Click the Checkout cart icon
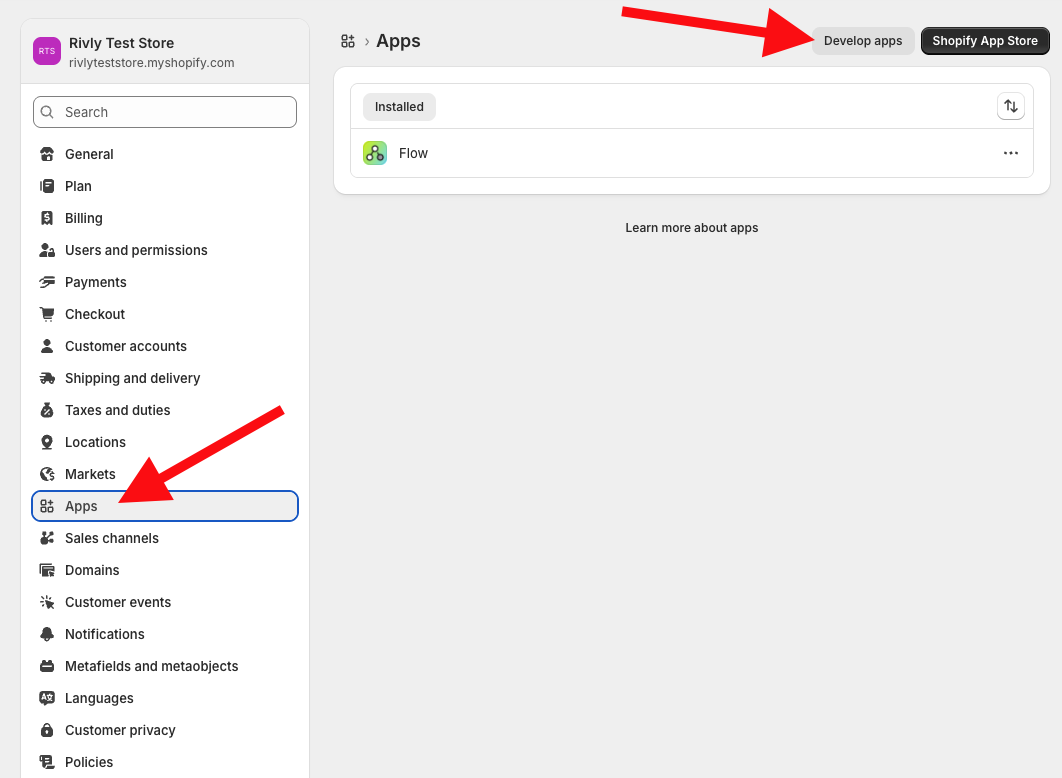Screen dimensions: 1062x778 (x=47, y=314)
